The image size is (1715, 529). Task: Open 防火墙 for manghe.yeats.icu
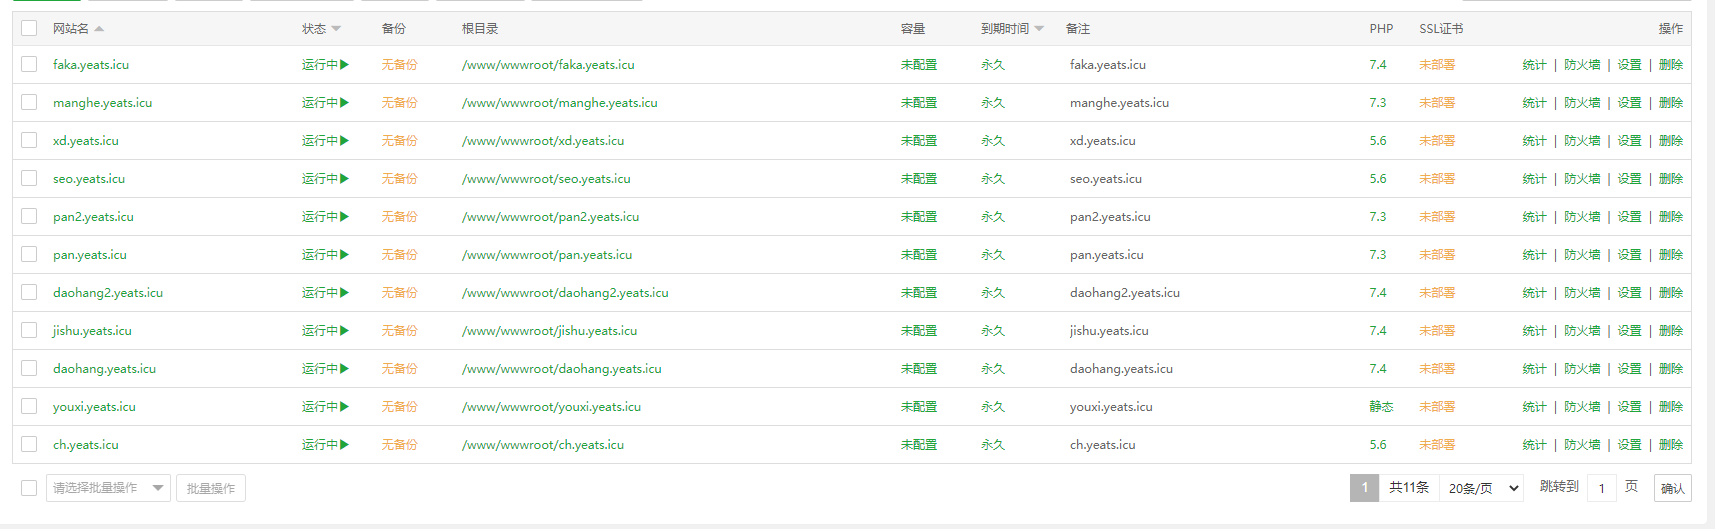click(x=1582, y=103)
